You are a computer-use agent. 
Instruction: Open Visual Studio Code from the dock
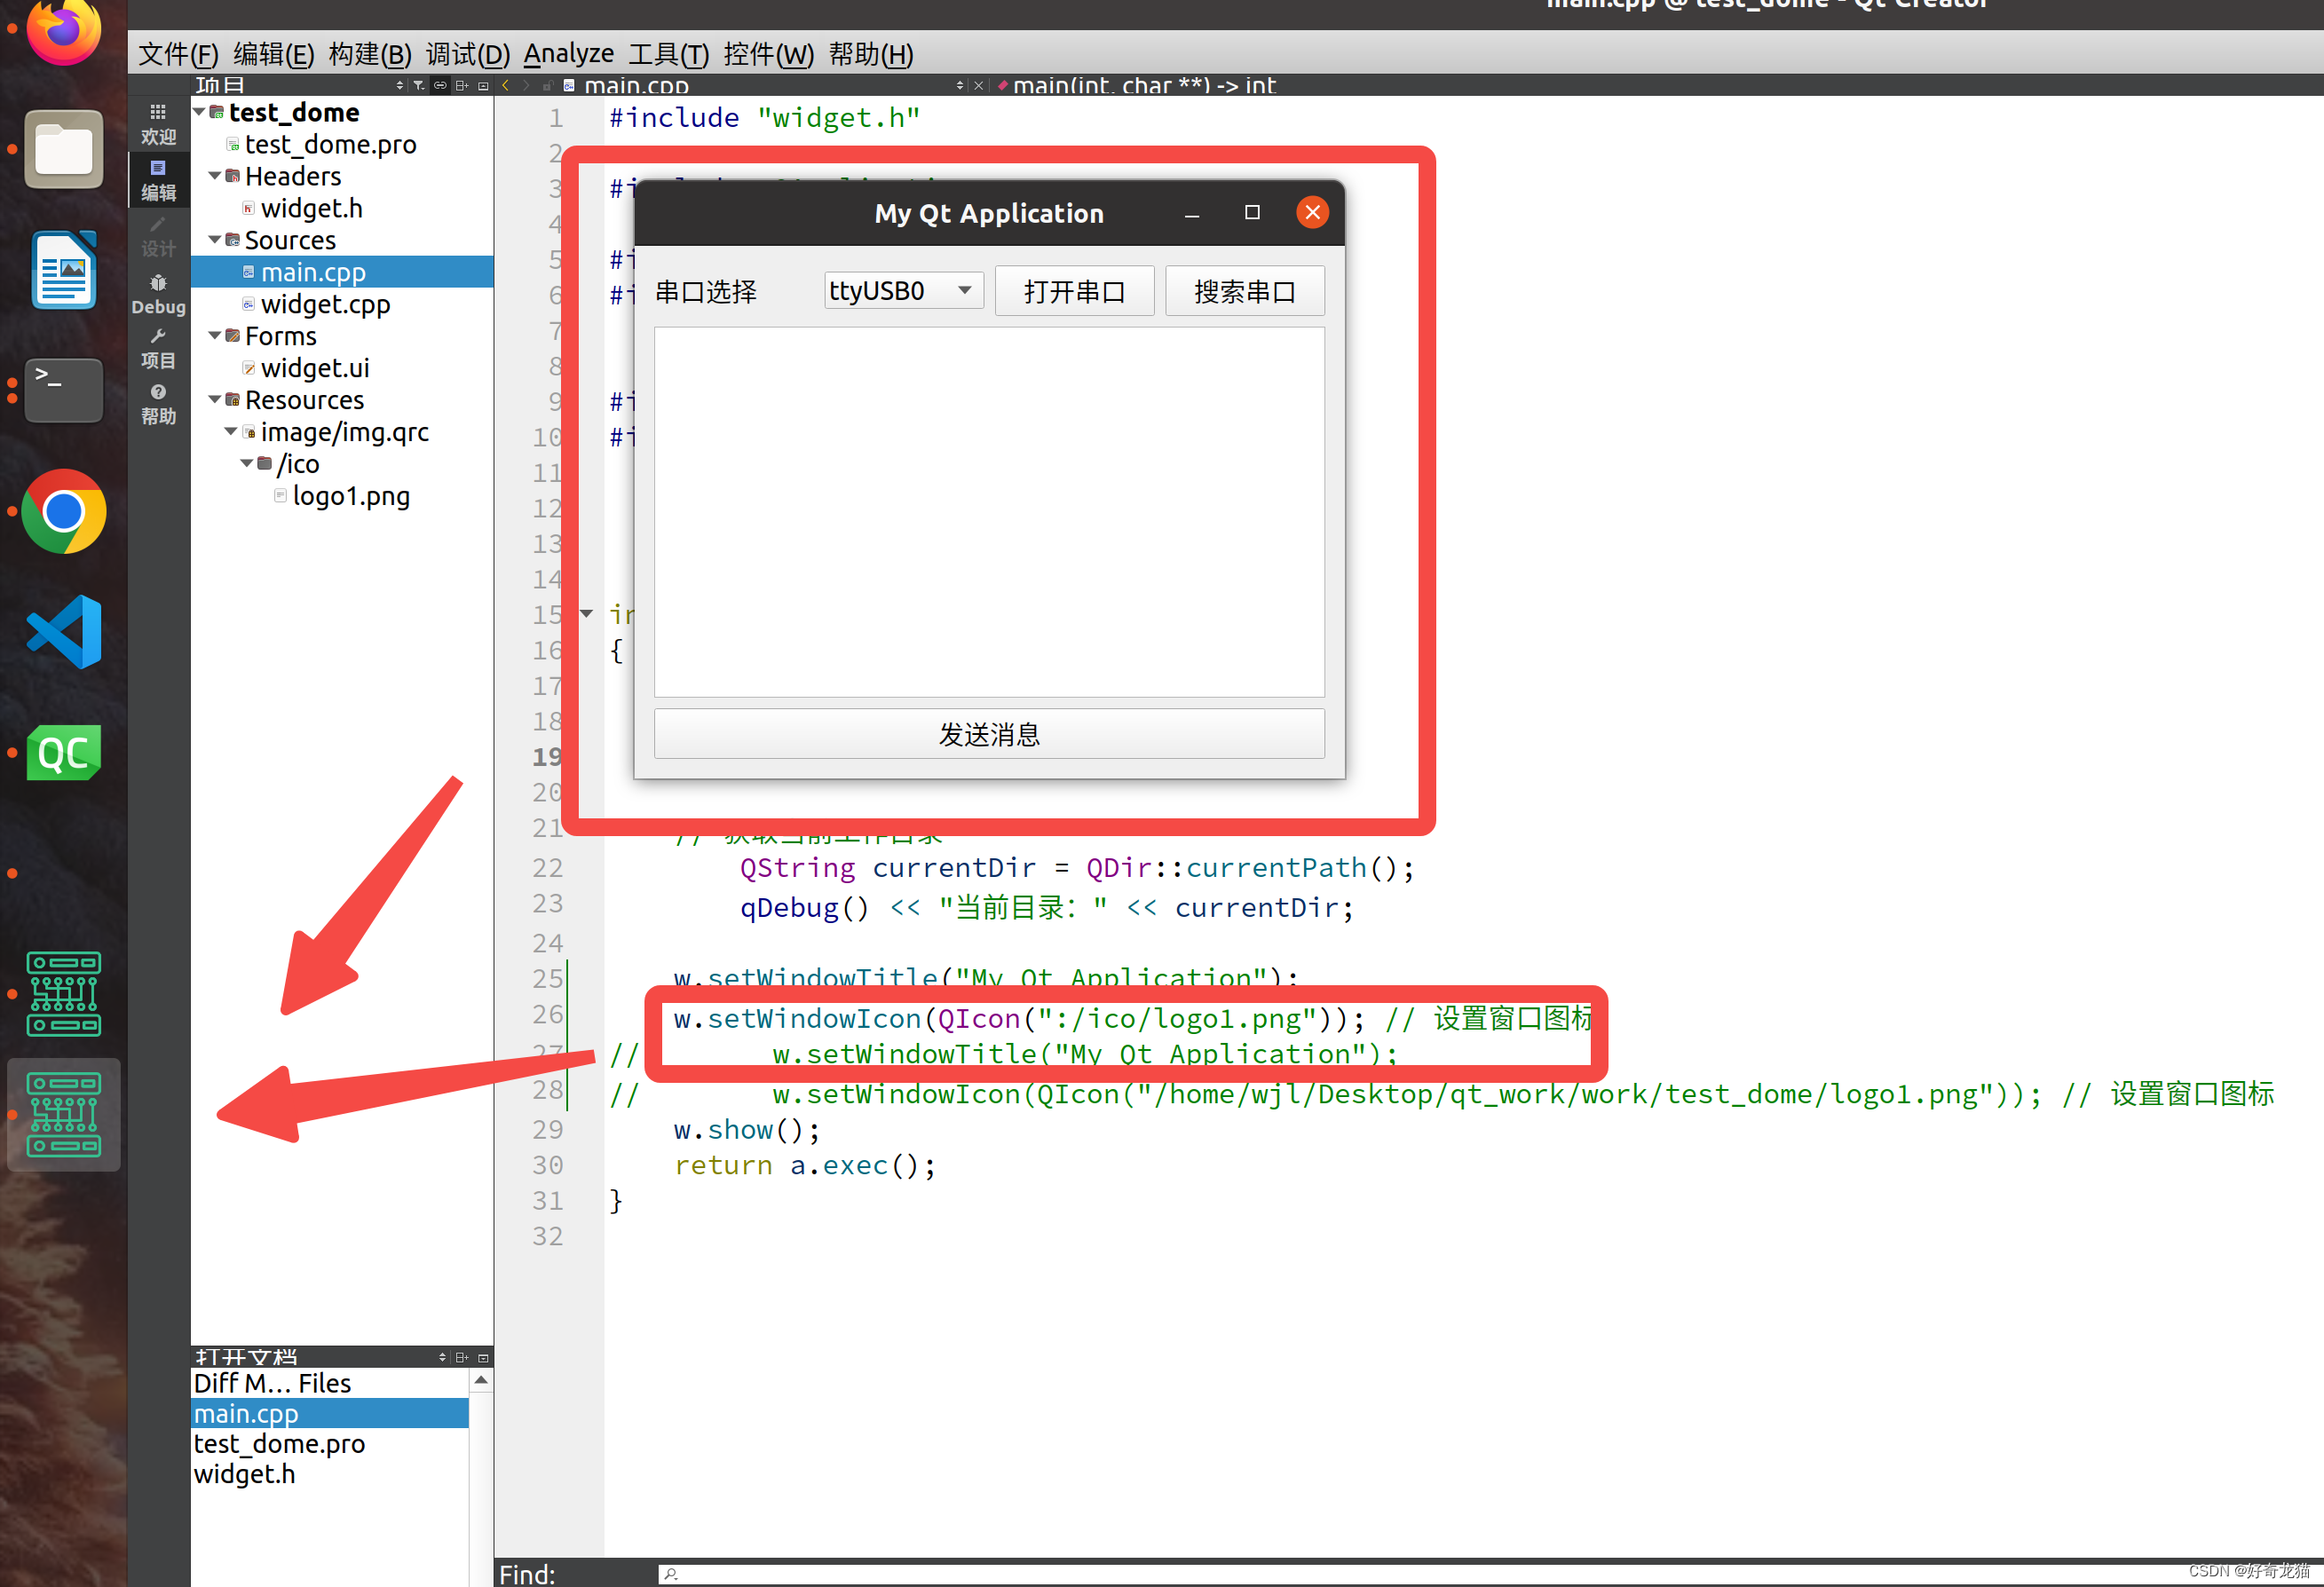(x=63, y=632)
